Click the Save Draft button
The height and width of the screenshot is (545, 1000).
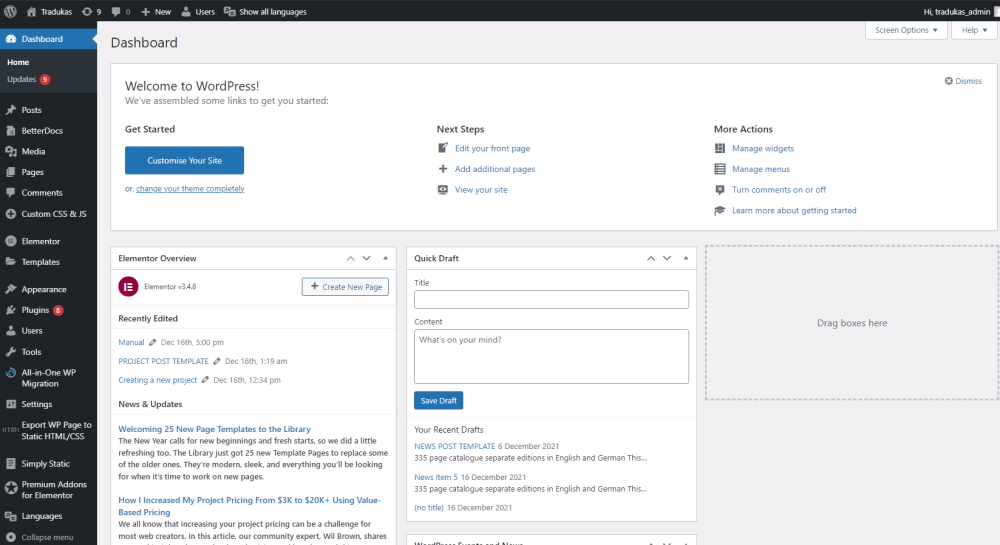click(x=439, y=401)
